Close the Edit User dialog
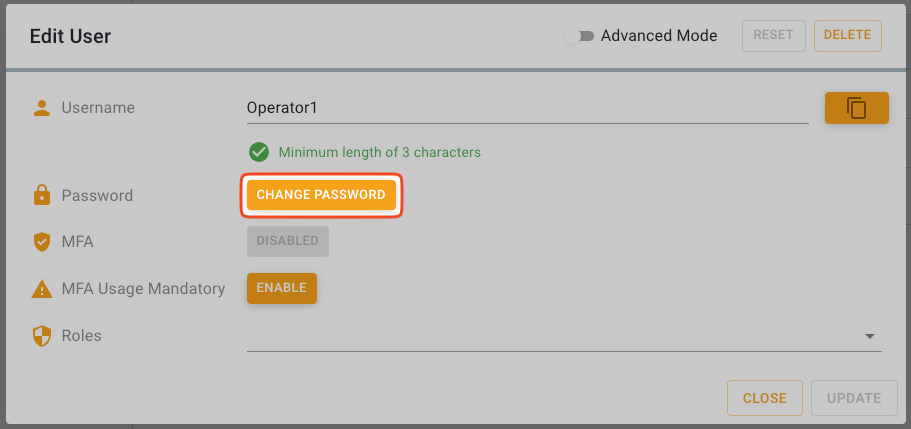Viewport: 911px width, 429px height. 764,398
